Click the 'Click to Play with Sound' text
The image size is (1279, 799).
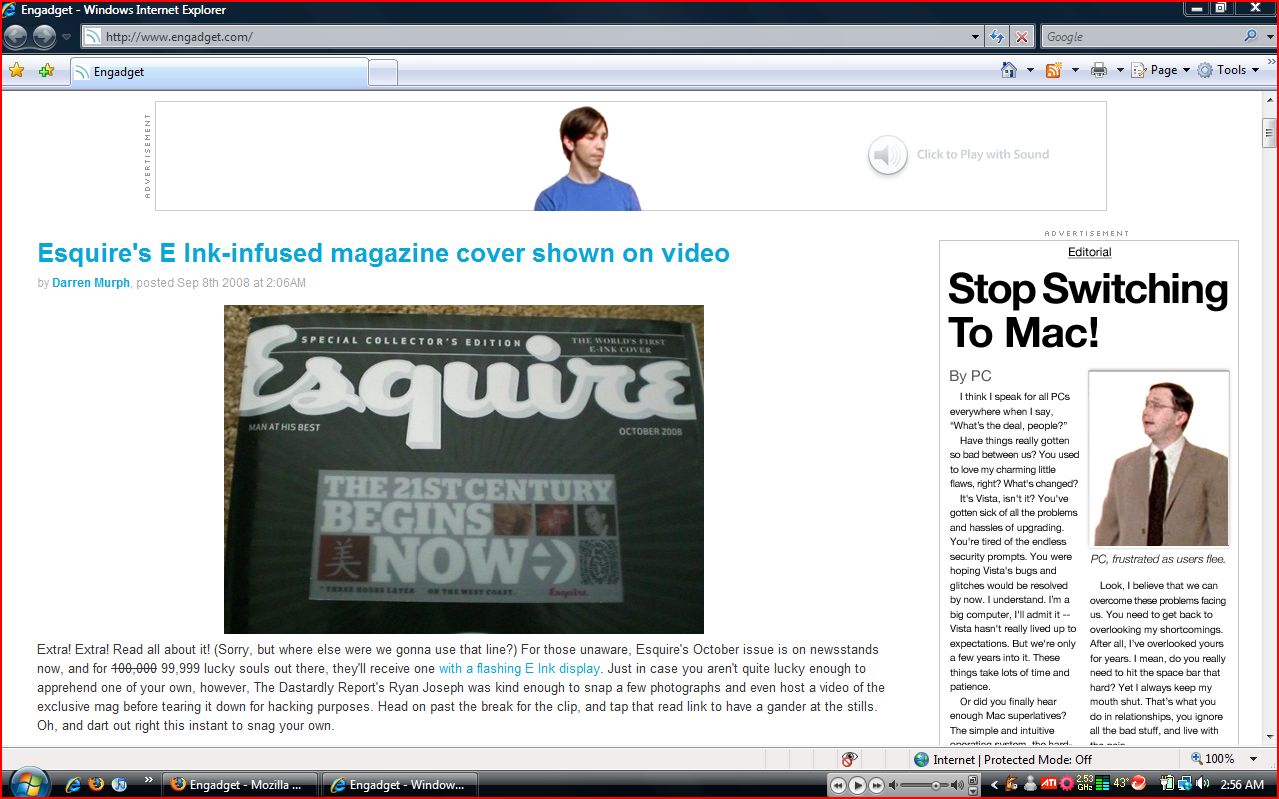tap(983, 154)
